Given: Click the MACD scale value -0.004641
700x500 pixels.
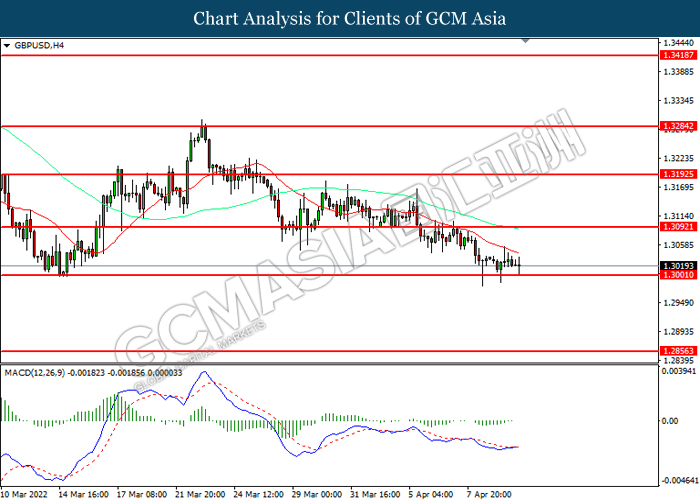Looking at the screenshot, I should (679, 481).
